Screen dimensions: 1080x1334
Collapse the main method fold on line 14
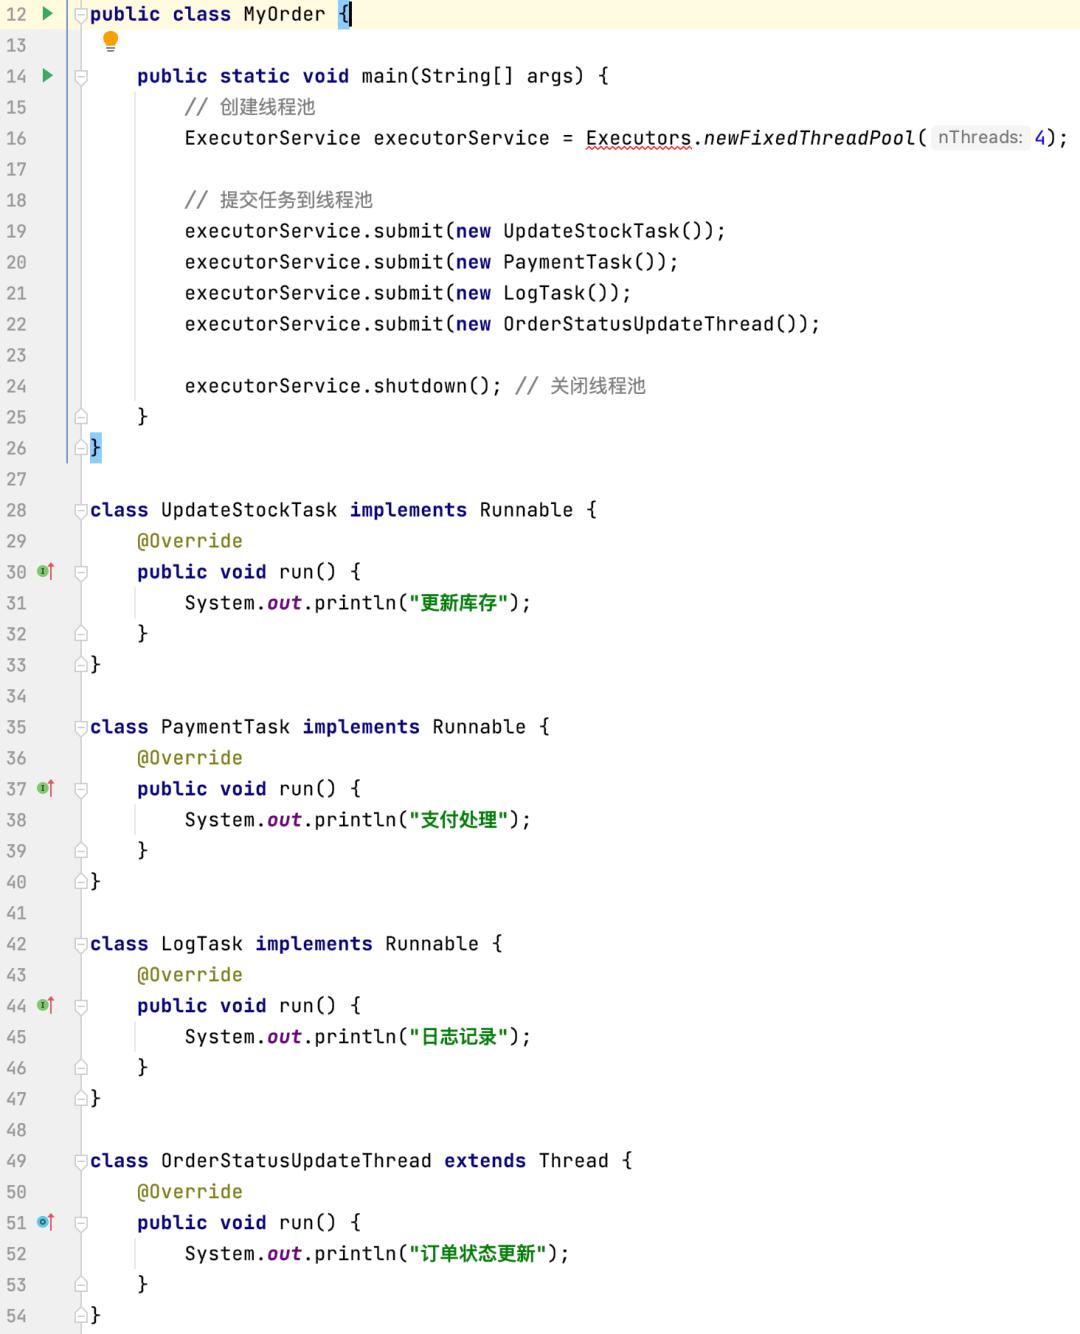tap(81, 77)
